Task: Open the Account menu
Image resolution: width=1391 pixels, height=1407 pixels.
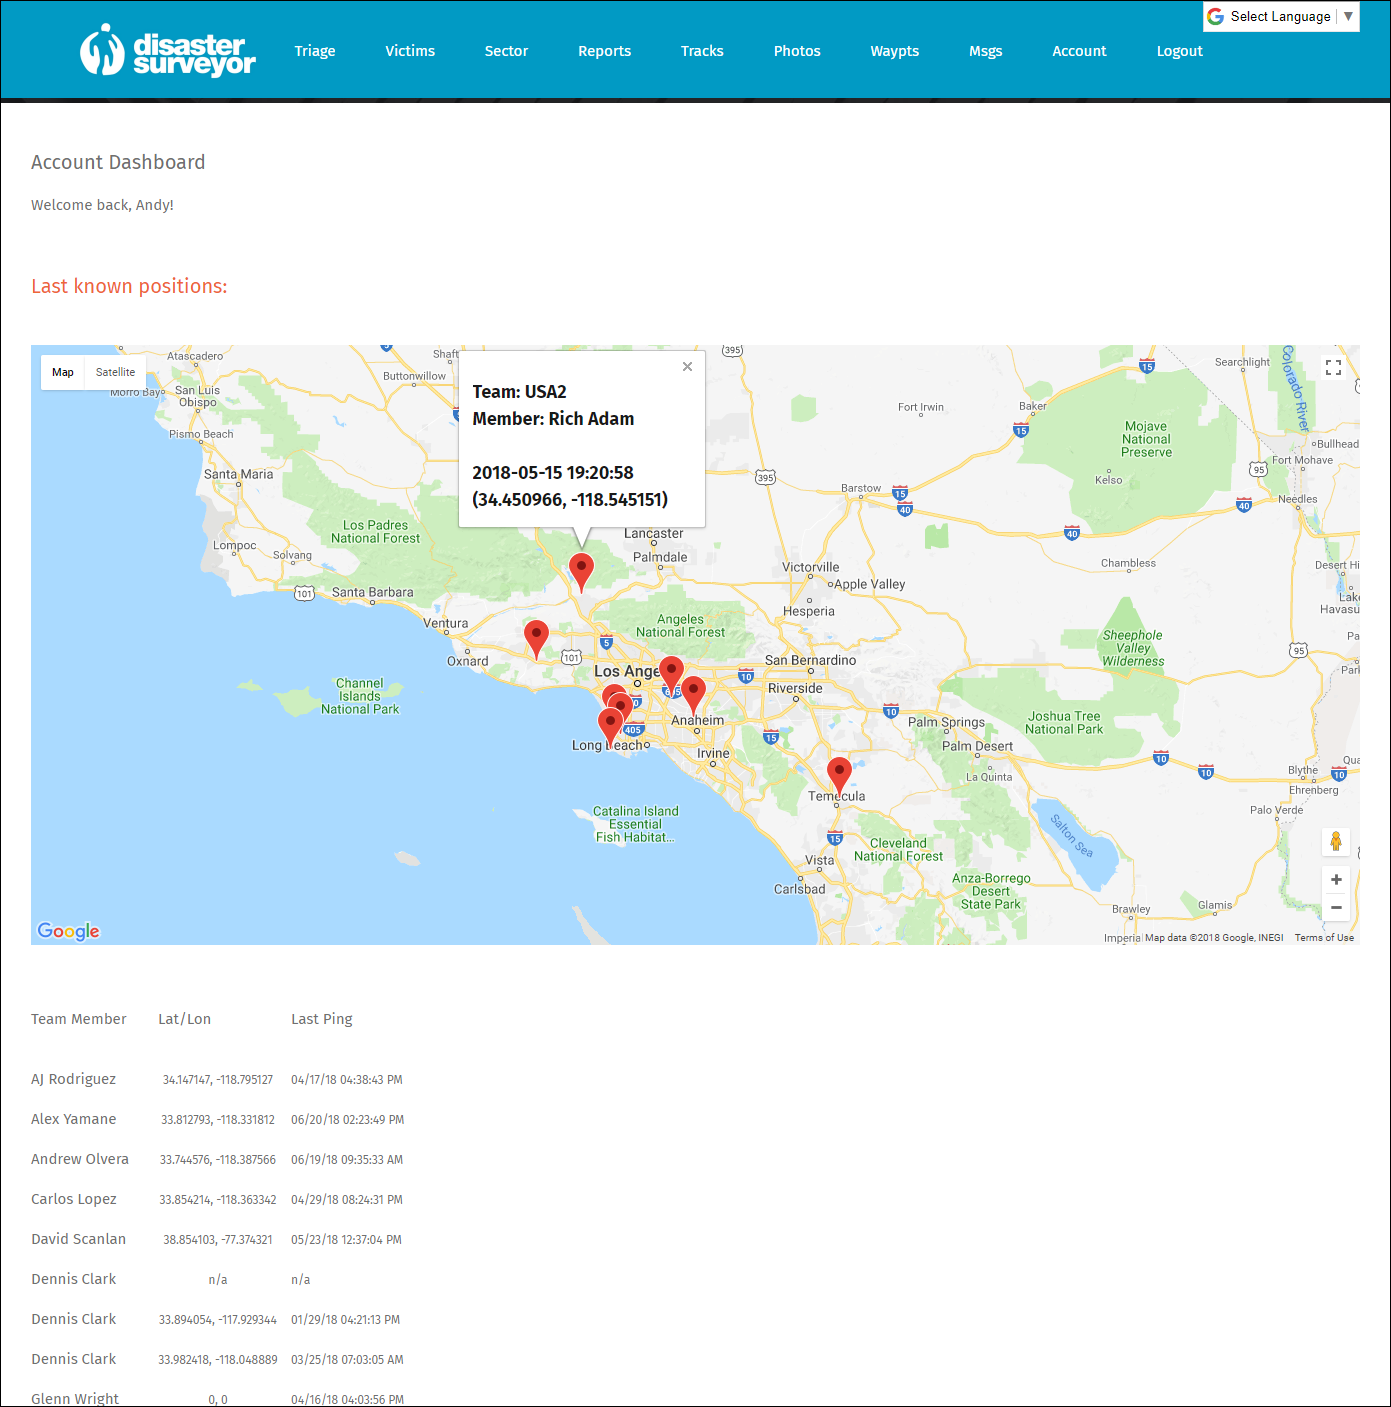Action: (1079, 51)
